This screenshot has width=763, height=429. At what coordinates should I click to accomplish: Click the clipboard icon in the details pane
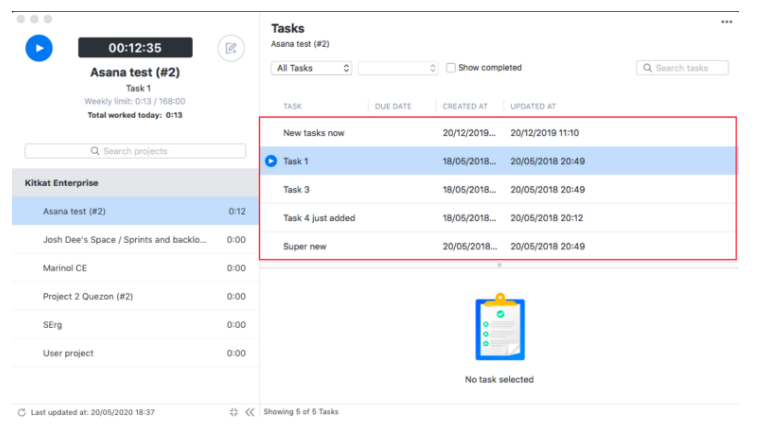pyautogui.click(x=499, y=329)
